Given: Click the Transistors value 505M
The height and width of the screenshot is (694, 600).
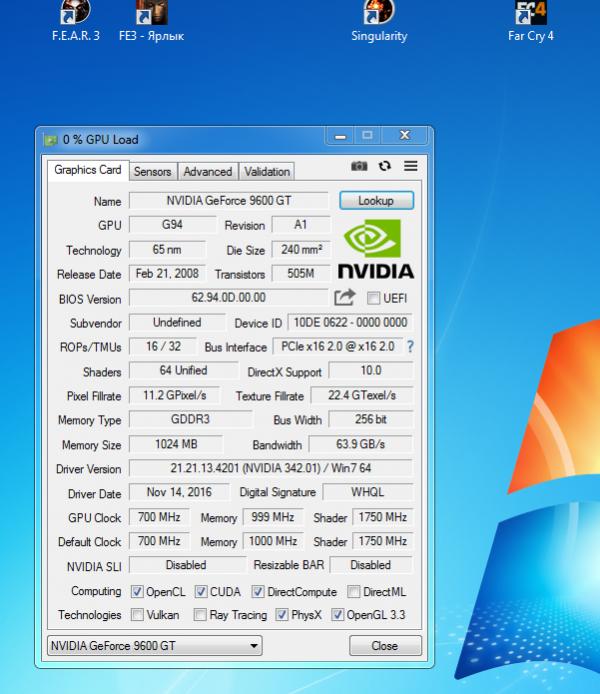Looking at the screenshot, I should [301, 274].
